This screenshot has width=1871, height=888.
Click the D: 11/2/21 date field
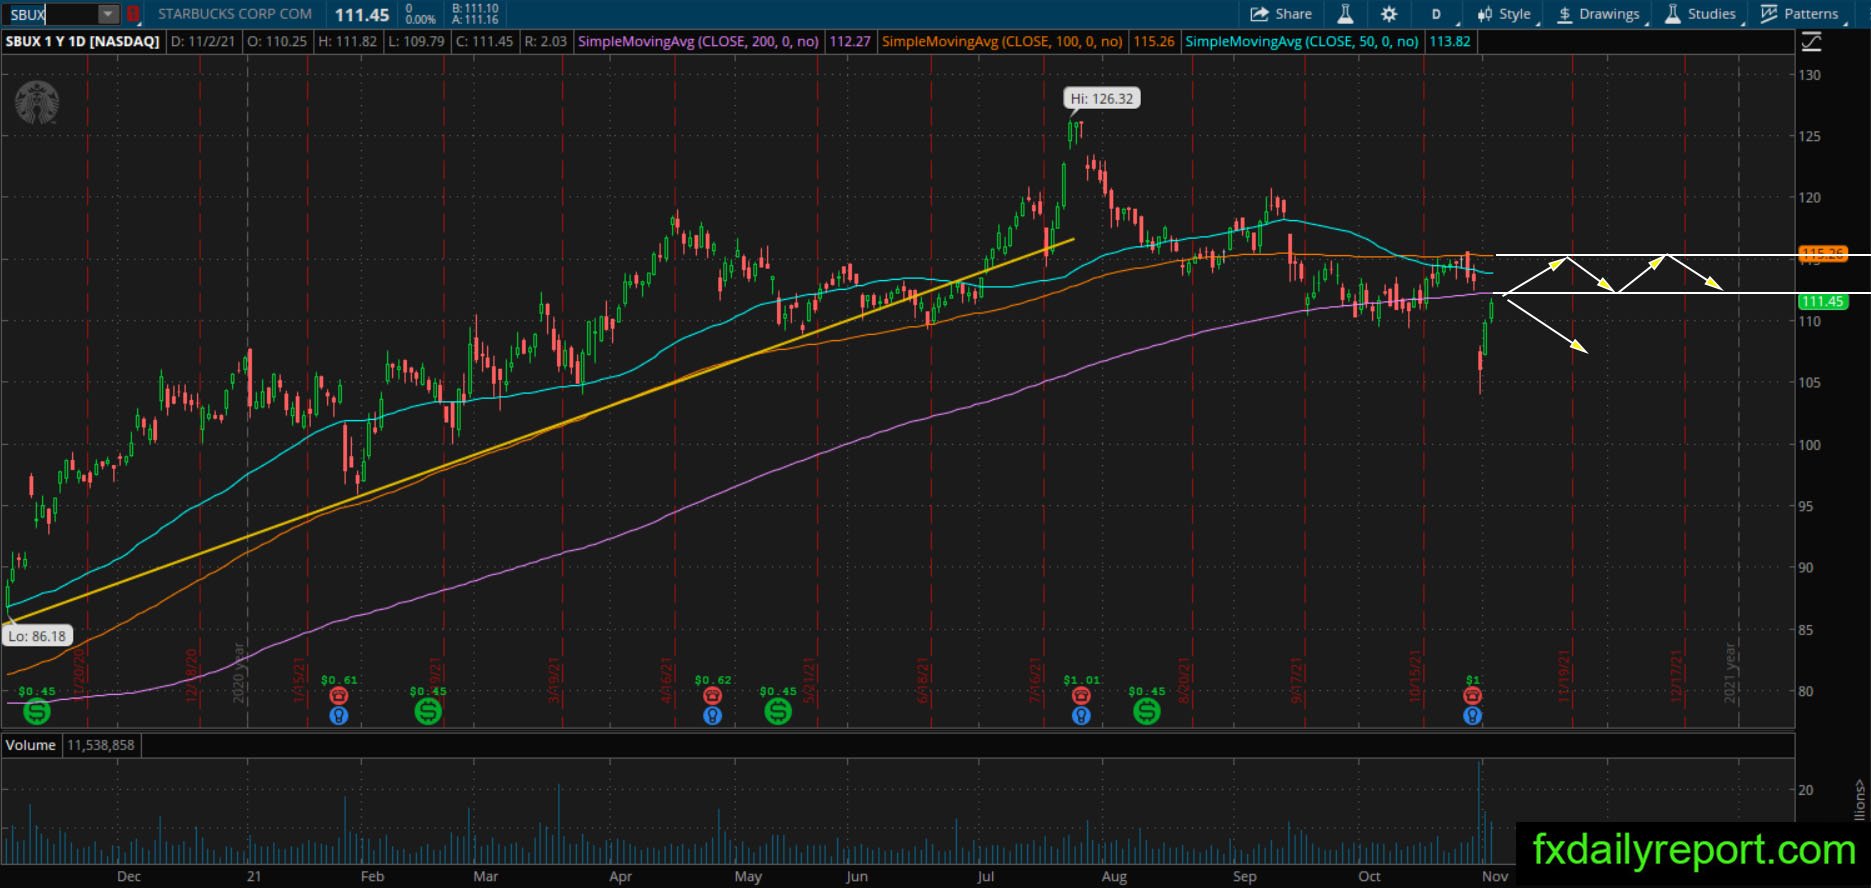(x=205, y=42)
